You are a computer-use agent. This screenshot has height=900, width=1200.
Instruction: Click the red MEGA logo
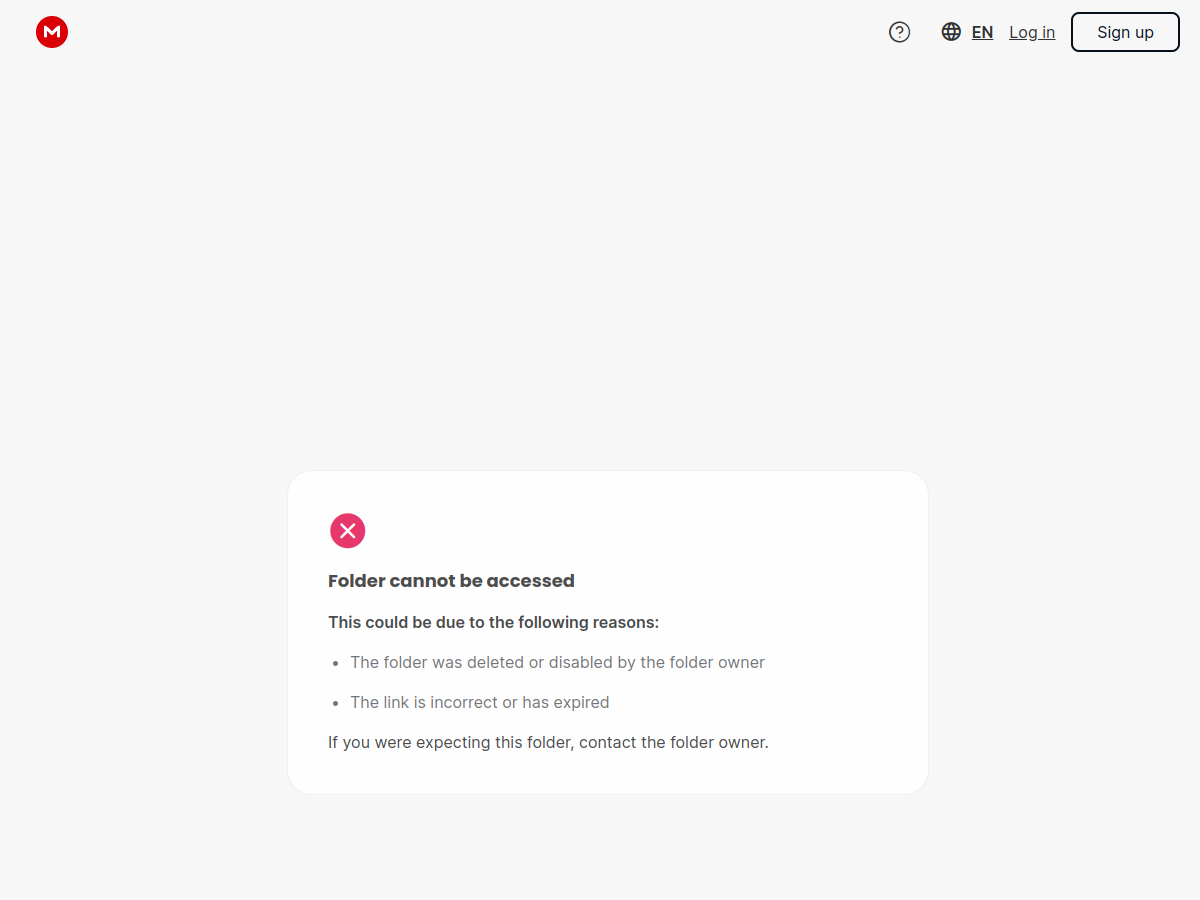52,32
